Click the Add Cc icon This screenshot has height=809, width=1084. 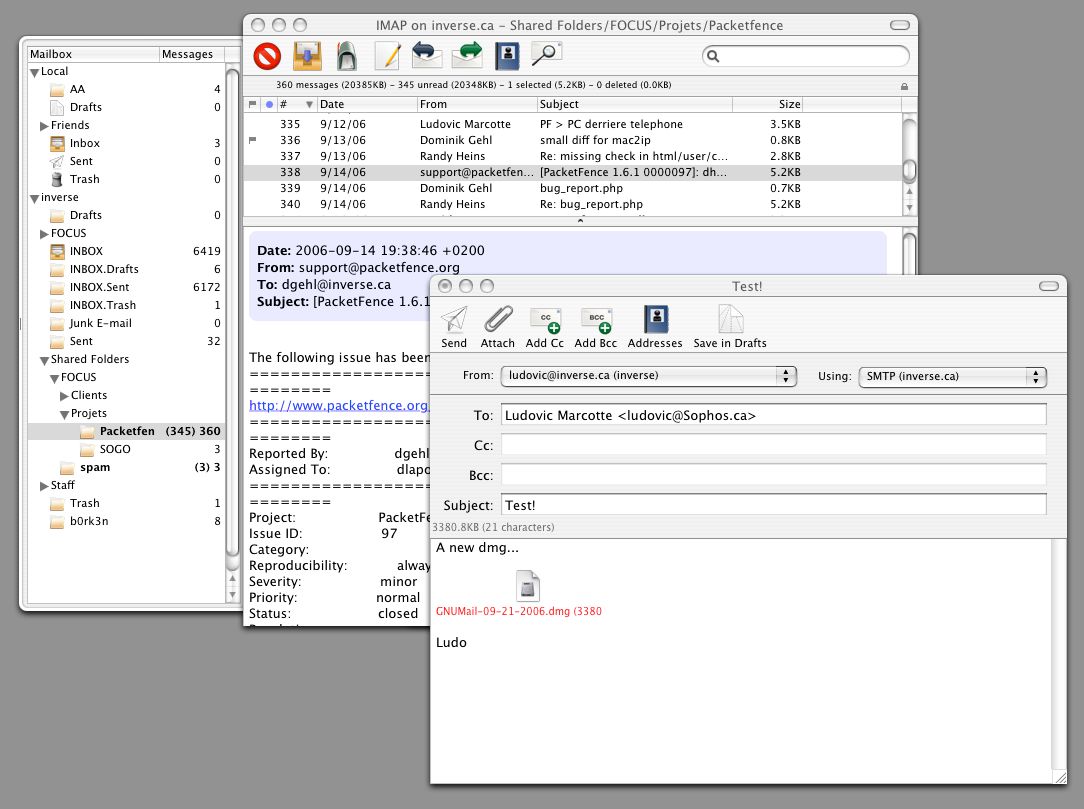[x=545, y=321]
